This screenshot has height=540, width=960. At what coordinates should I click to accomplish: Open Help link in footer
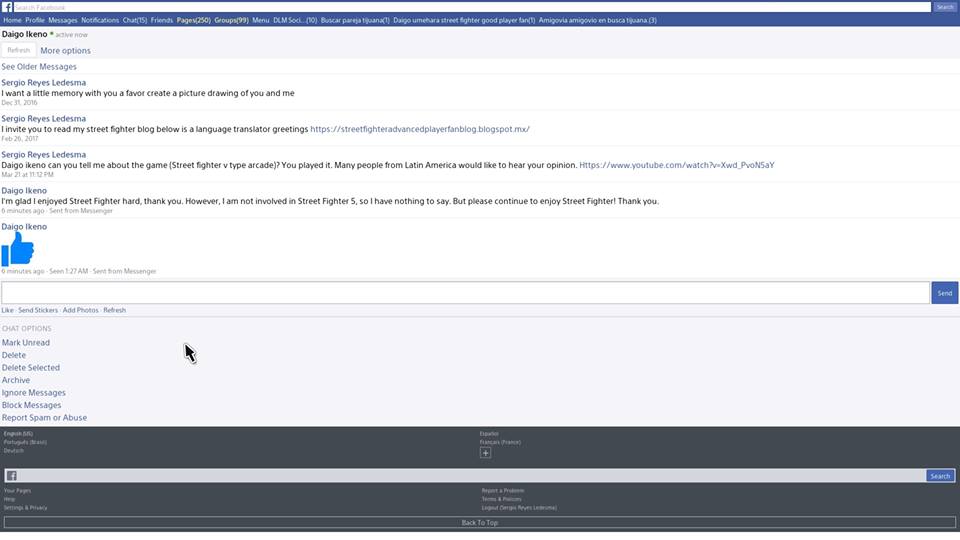tap(9, 500)
